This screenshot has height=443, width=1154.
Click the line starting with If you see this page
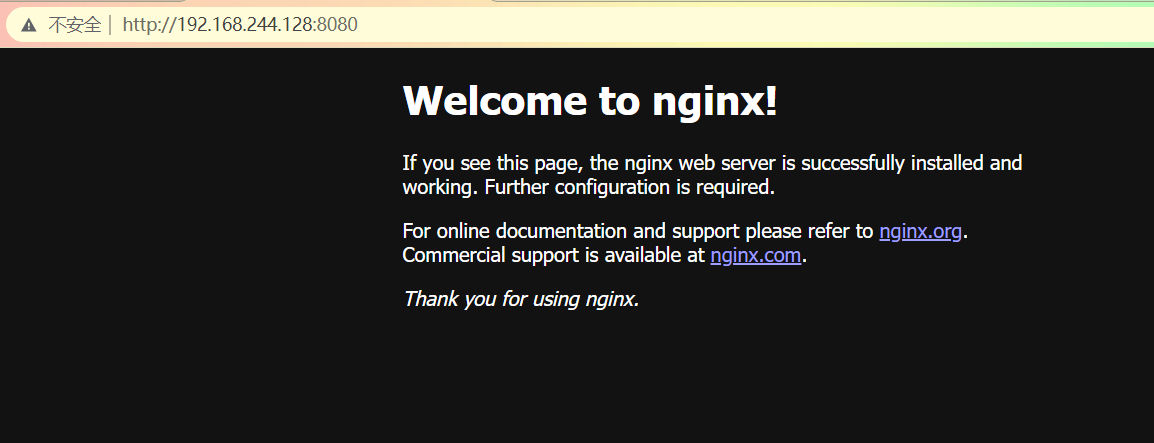[x=712, y=163]
